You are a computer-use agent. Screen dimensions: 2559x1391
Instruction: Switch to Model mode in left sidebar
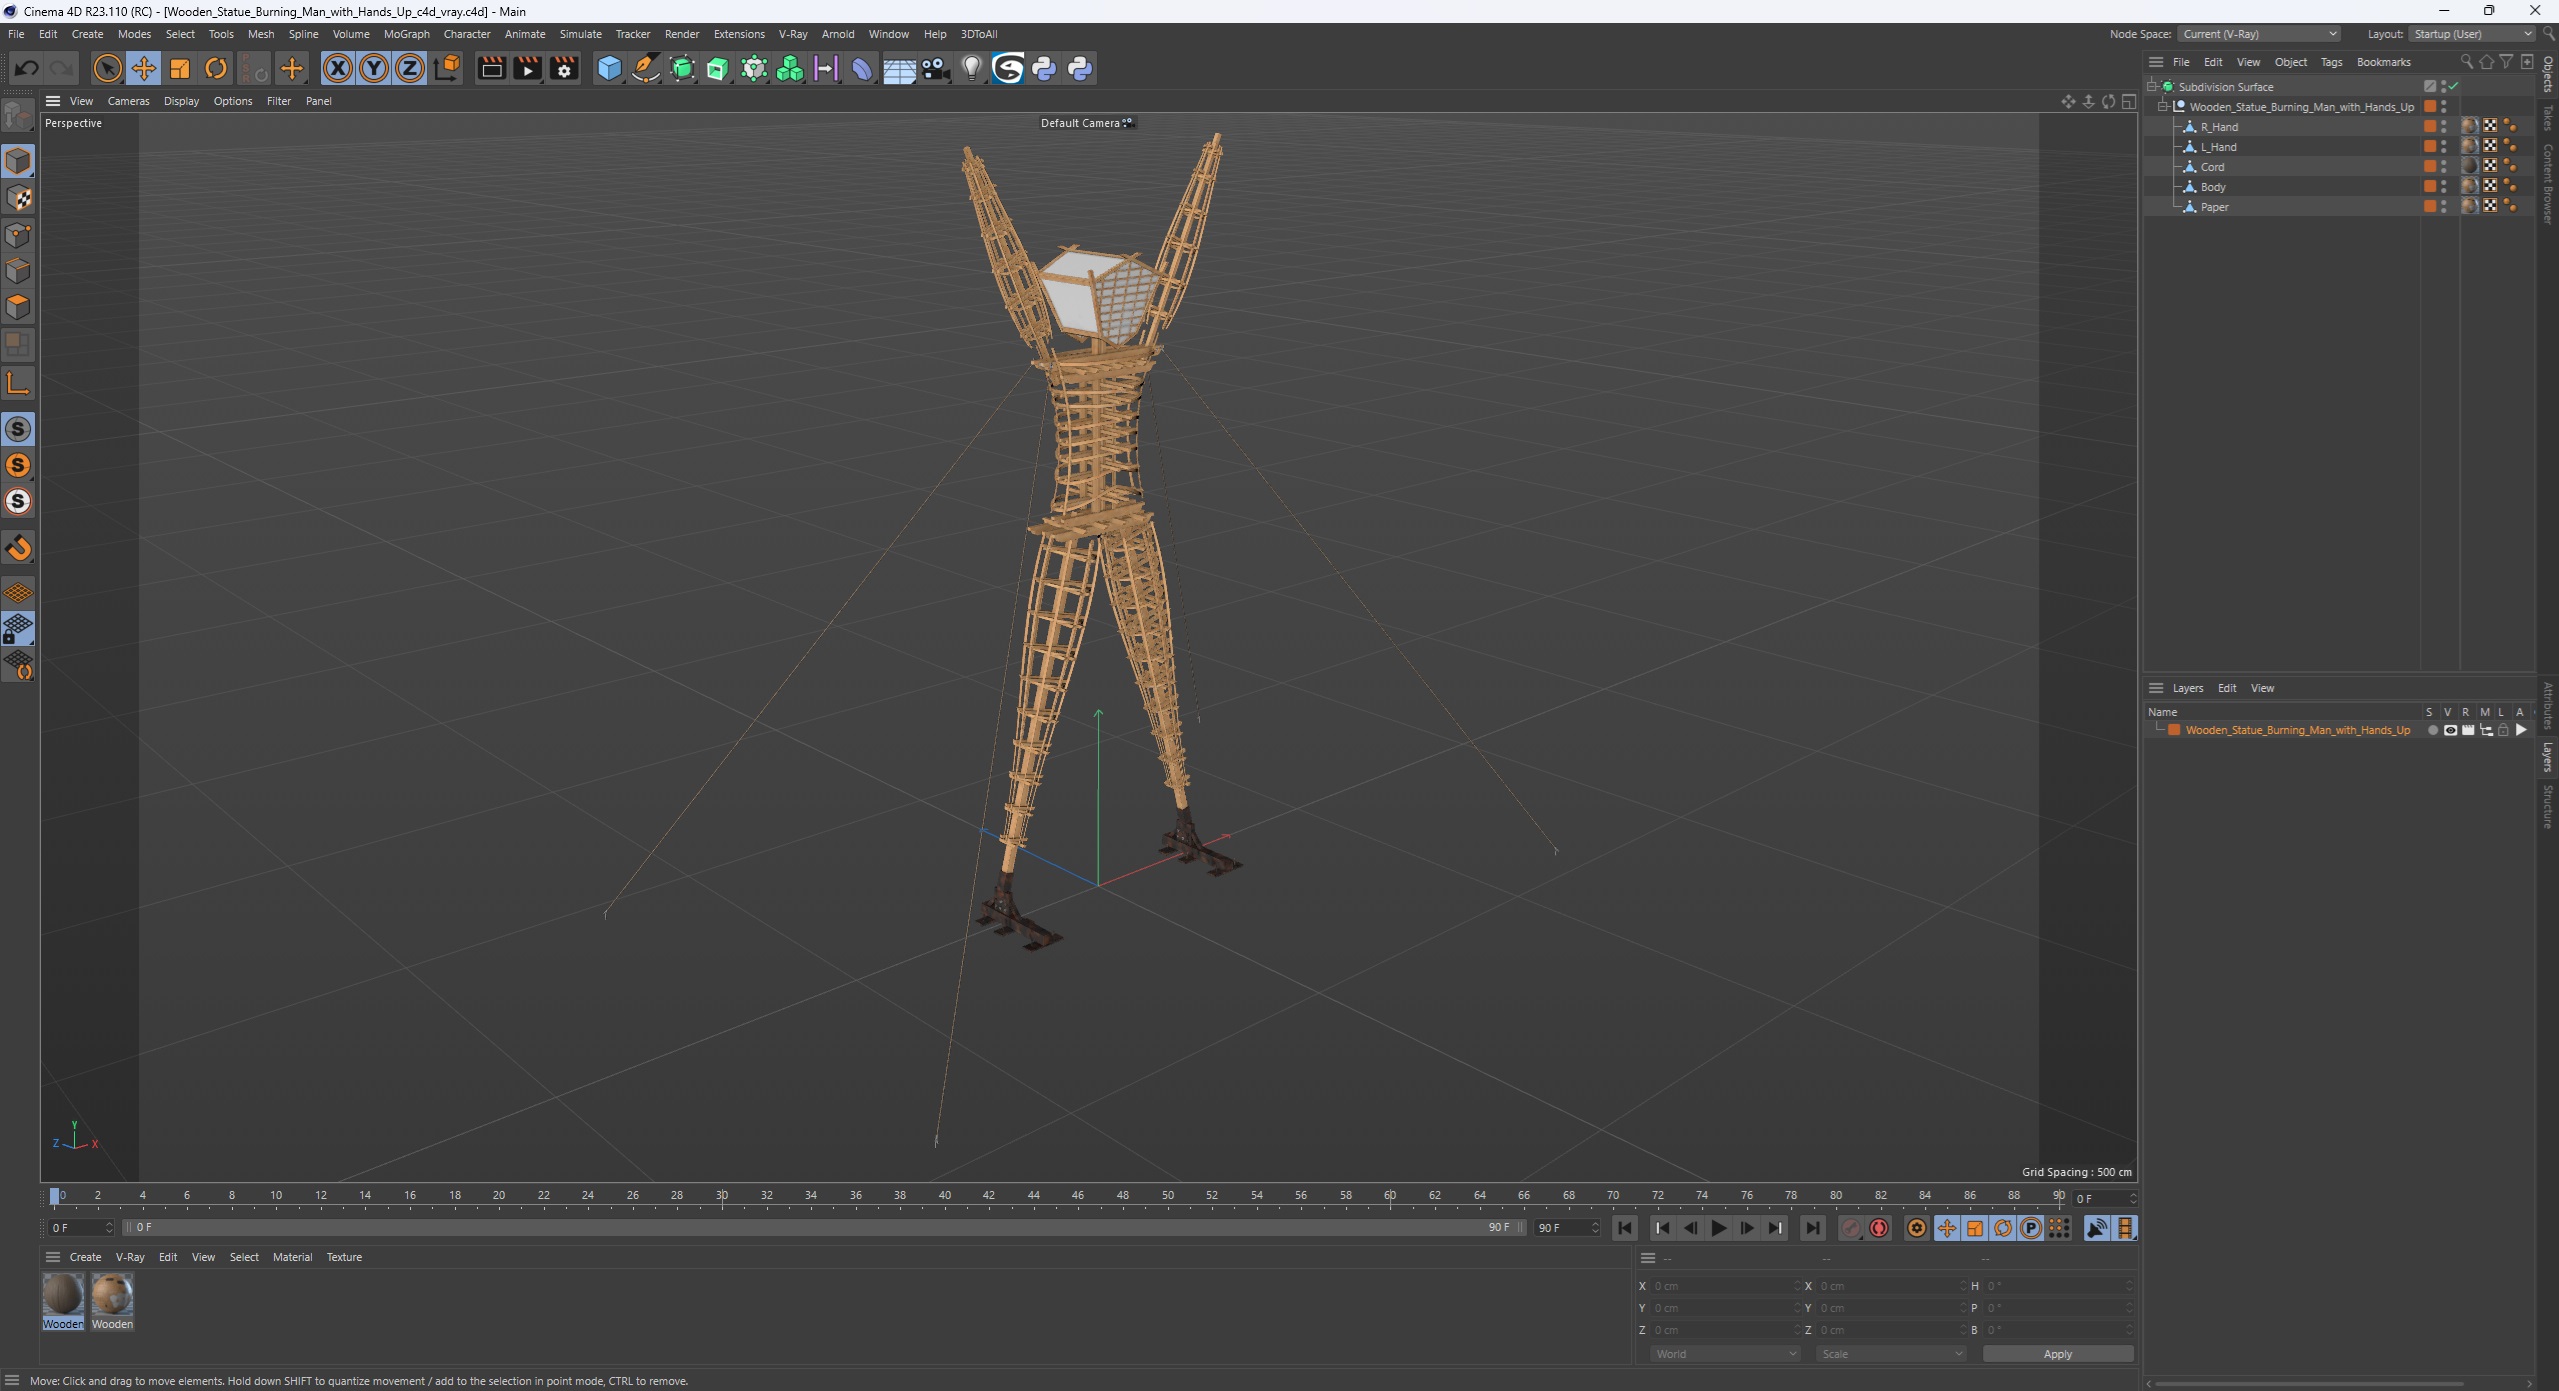click(x=18, y=161)
